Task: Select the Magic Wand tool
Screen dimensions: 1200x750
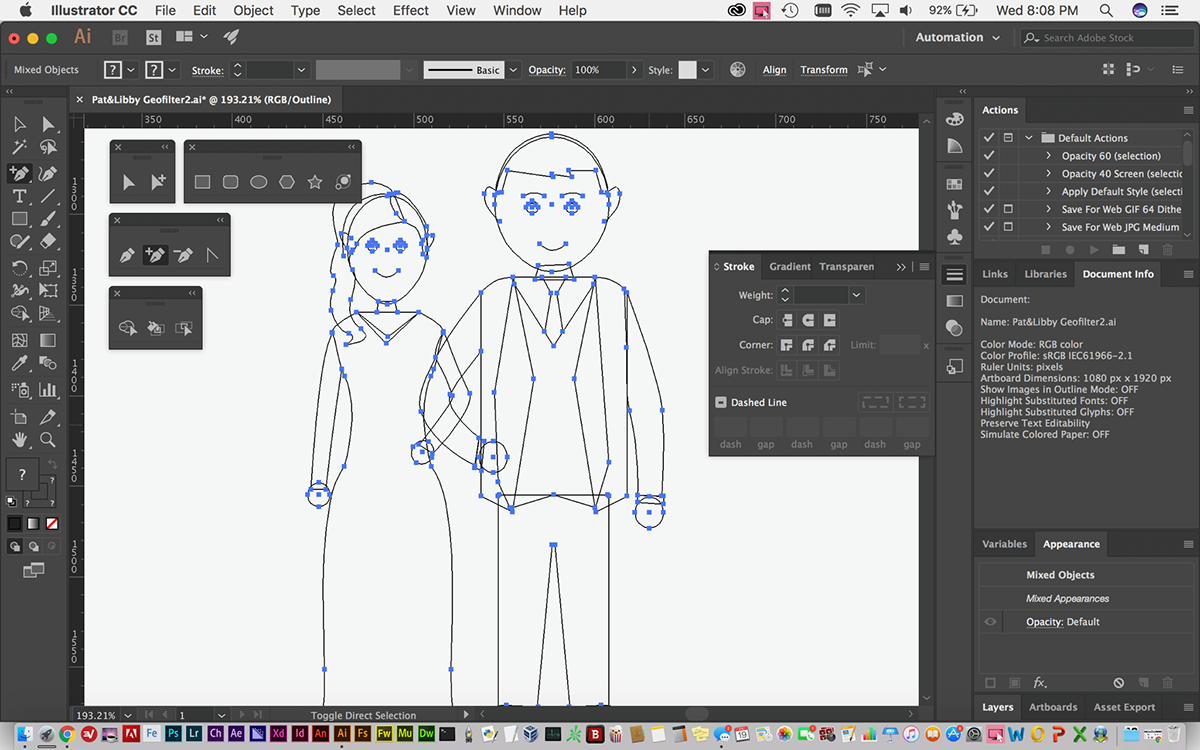Action: (19, 147)
